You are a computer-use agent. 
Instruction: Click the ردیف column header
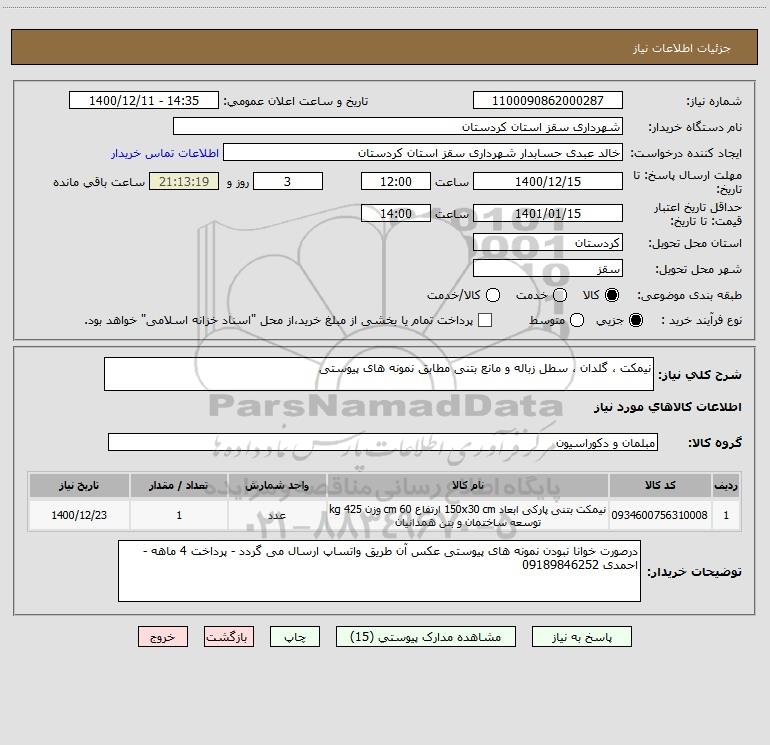click(726, 485)
